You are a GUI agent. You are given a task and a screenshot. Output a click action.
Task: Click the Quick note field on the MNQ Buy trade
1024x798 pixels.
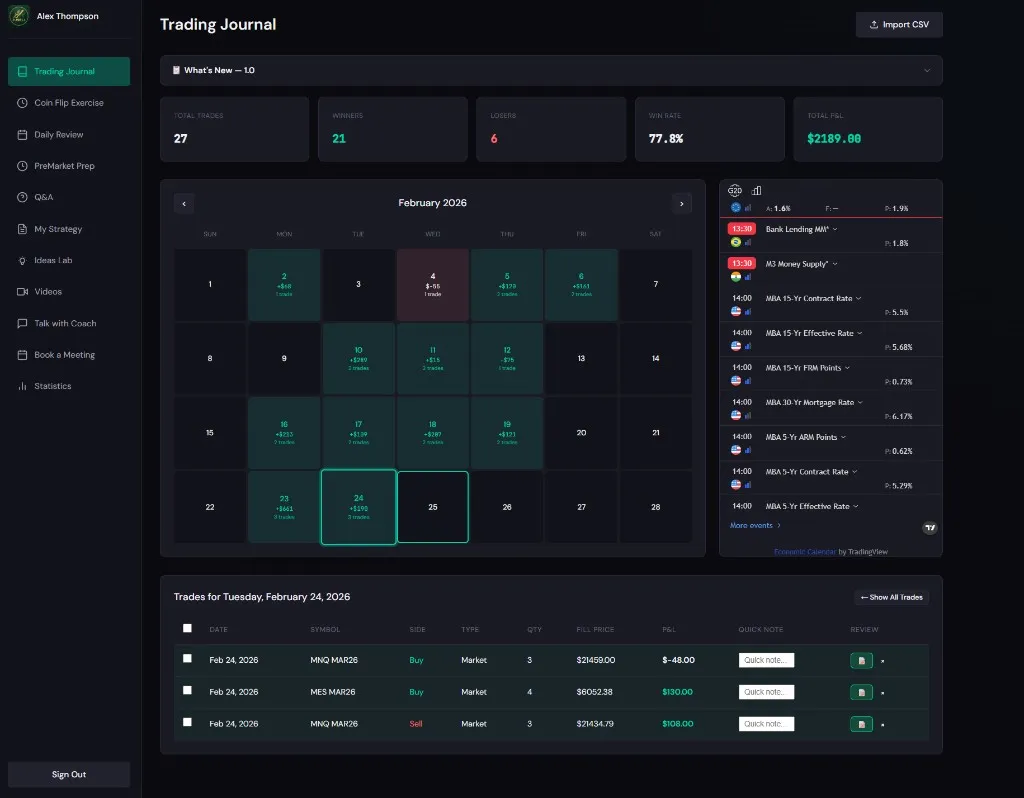[766, 659]
